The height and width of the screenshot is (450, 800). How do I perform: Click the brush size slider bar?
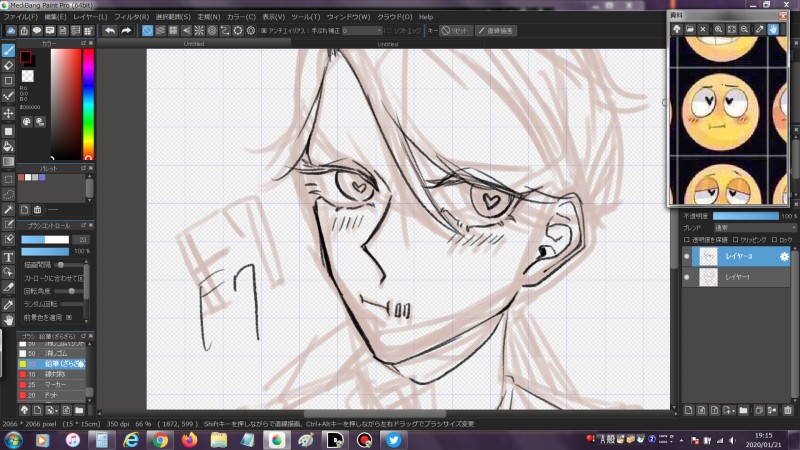[45, 239]
